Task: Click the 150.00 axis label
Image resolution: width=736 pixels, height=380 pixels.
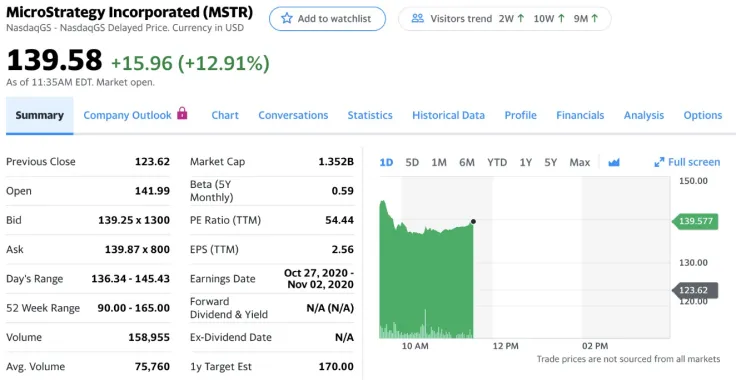Action: coord(693,181)
